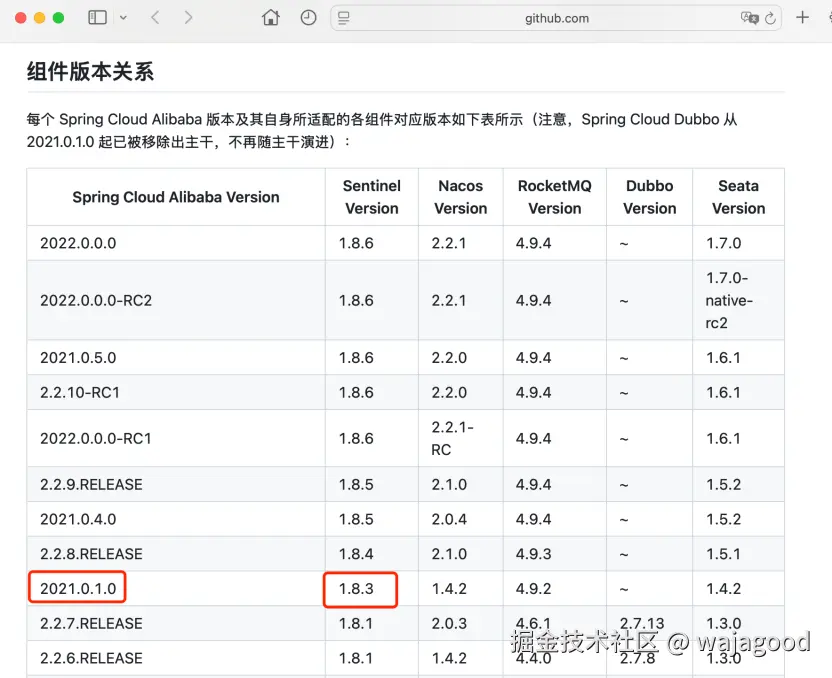Click Nacos 2.2.0 cell in 2021.0.5.0 row

point(461,358)
